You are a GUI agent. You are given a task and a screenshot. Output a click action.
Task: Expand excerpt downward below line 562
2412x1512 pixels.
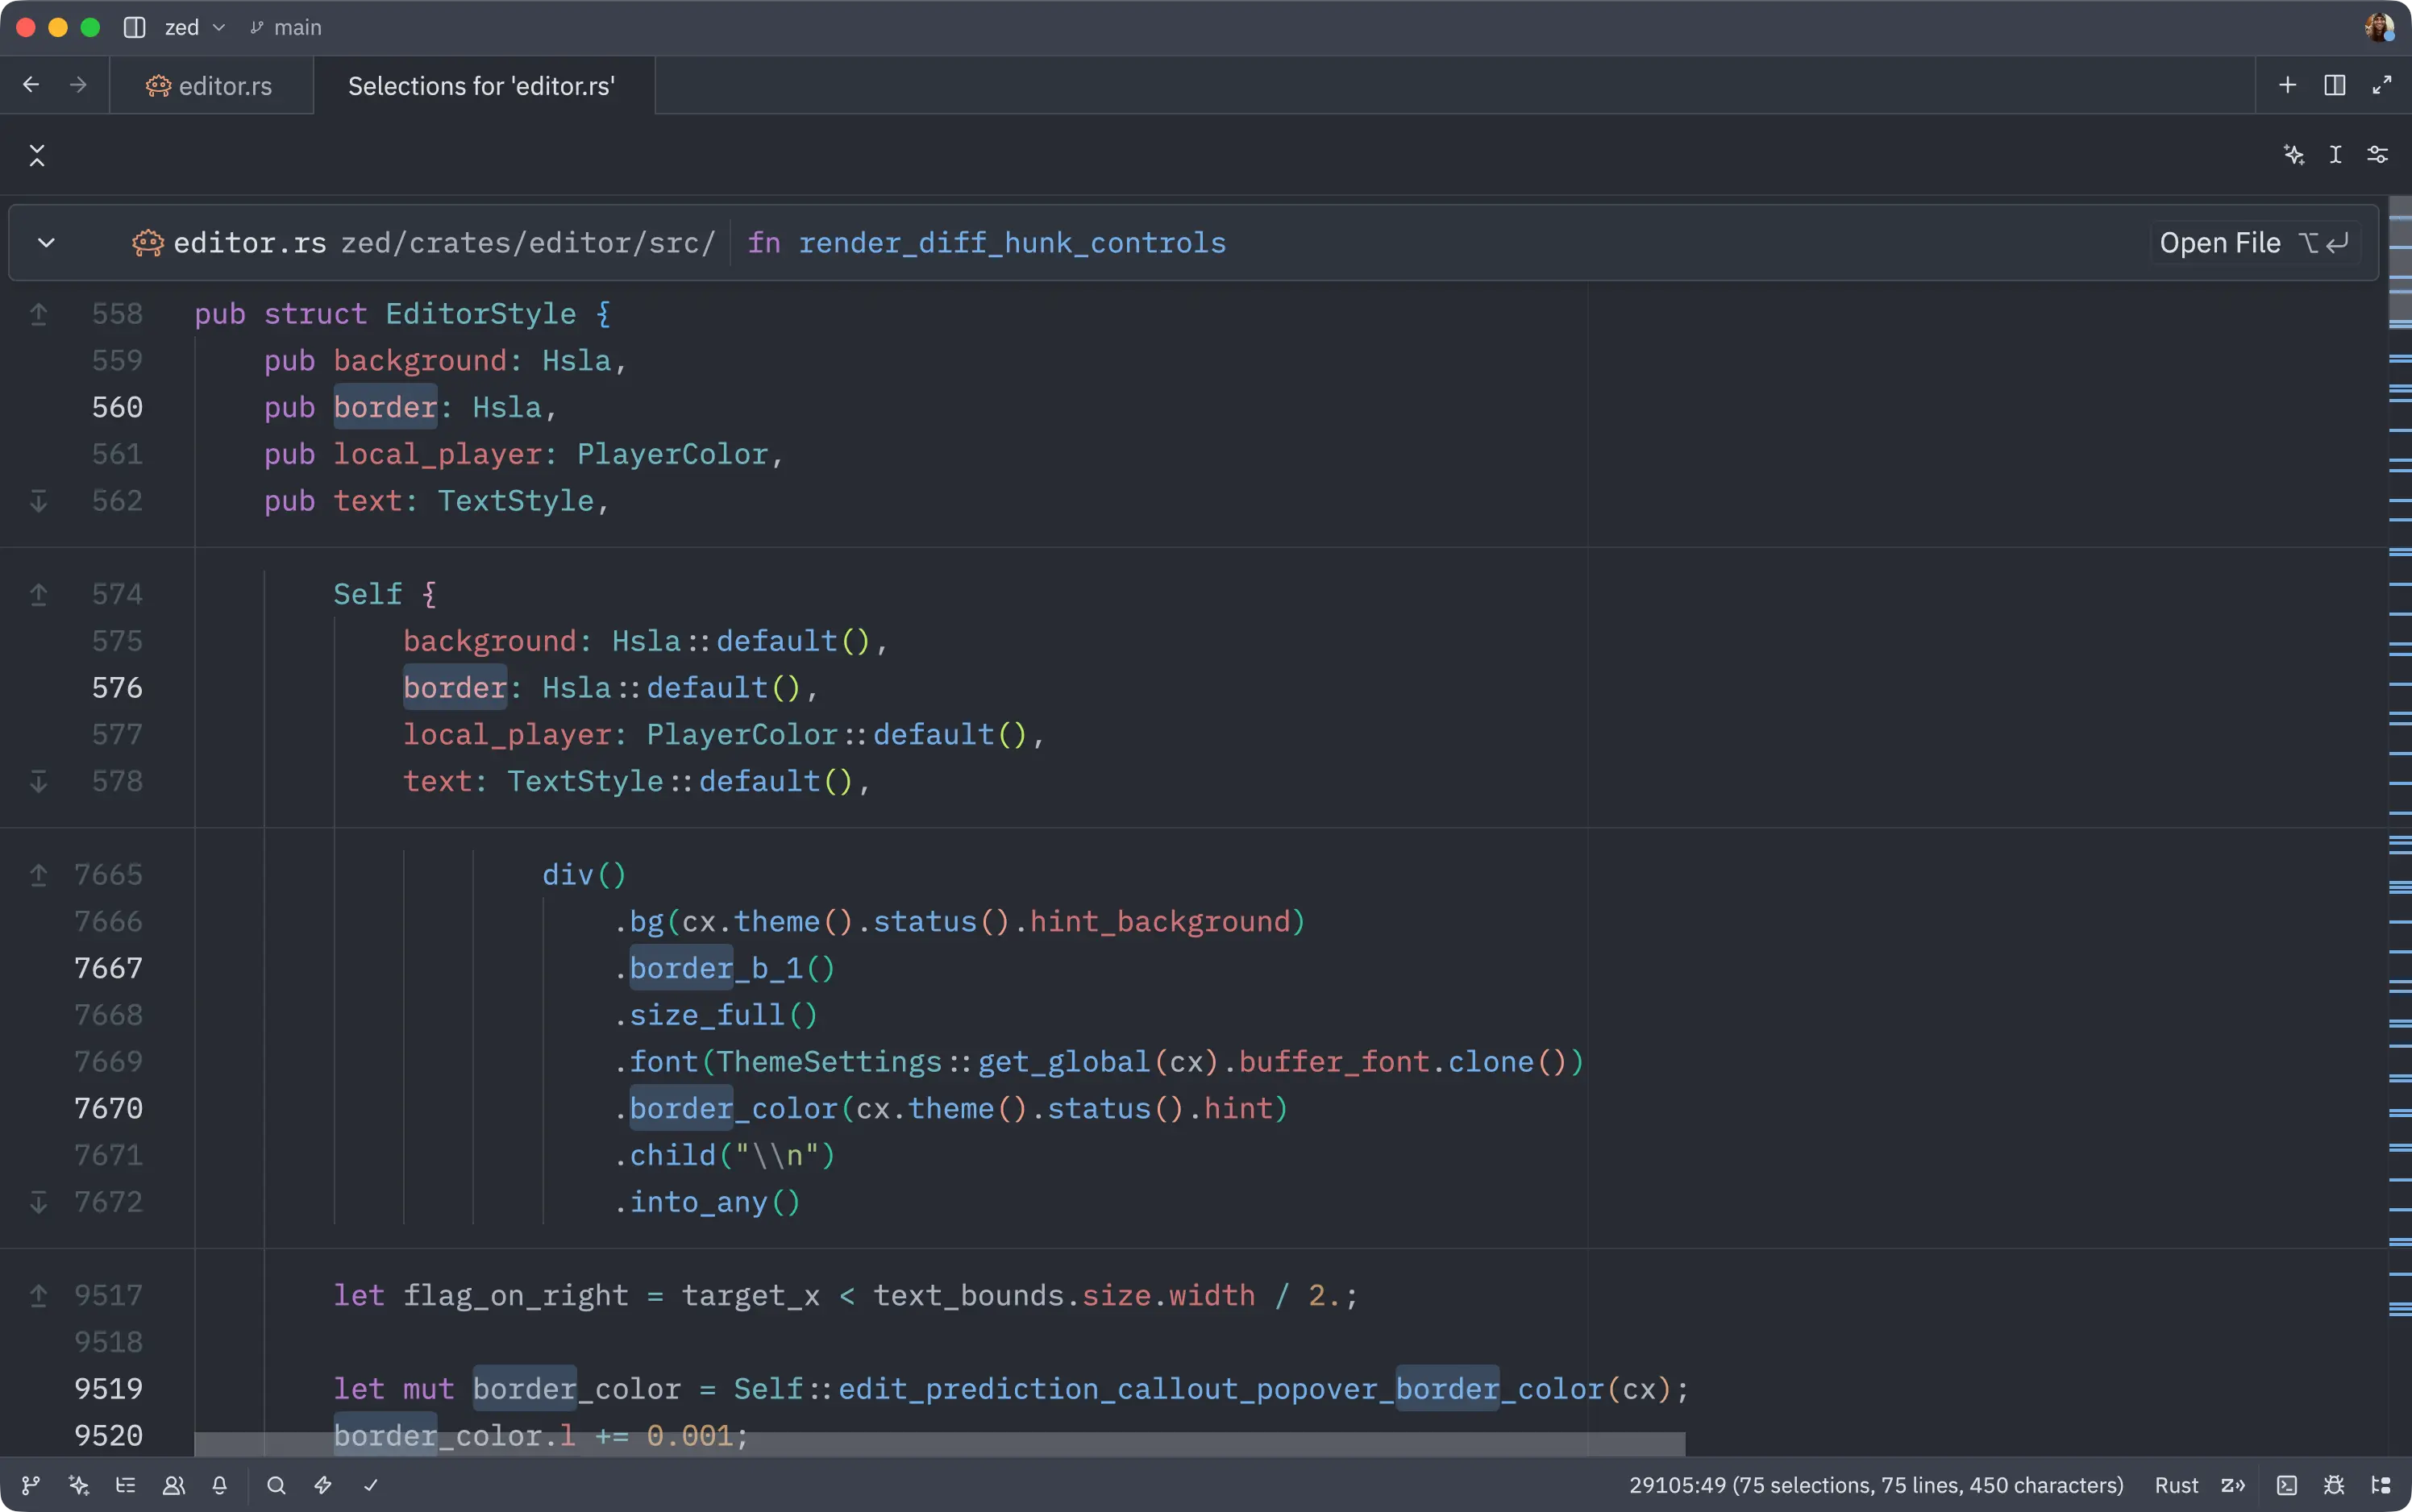pos(38,501)
